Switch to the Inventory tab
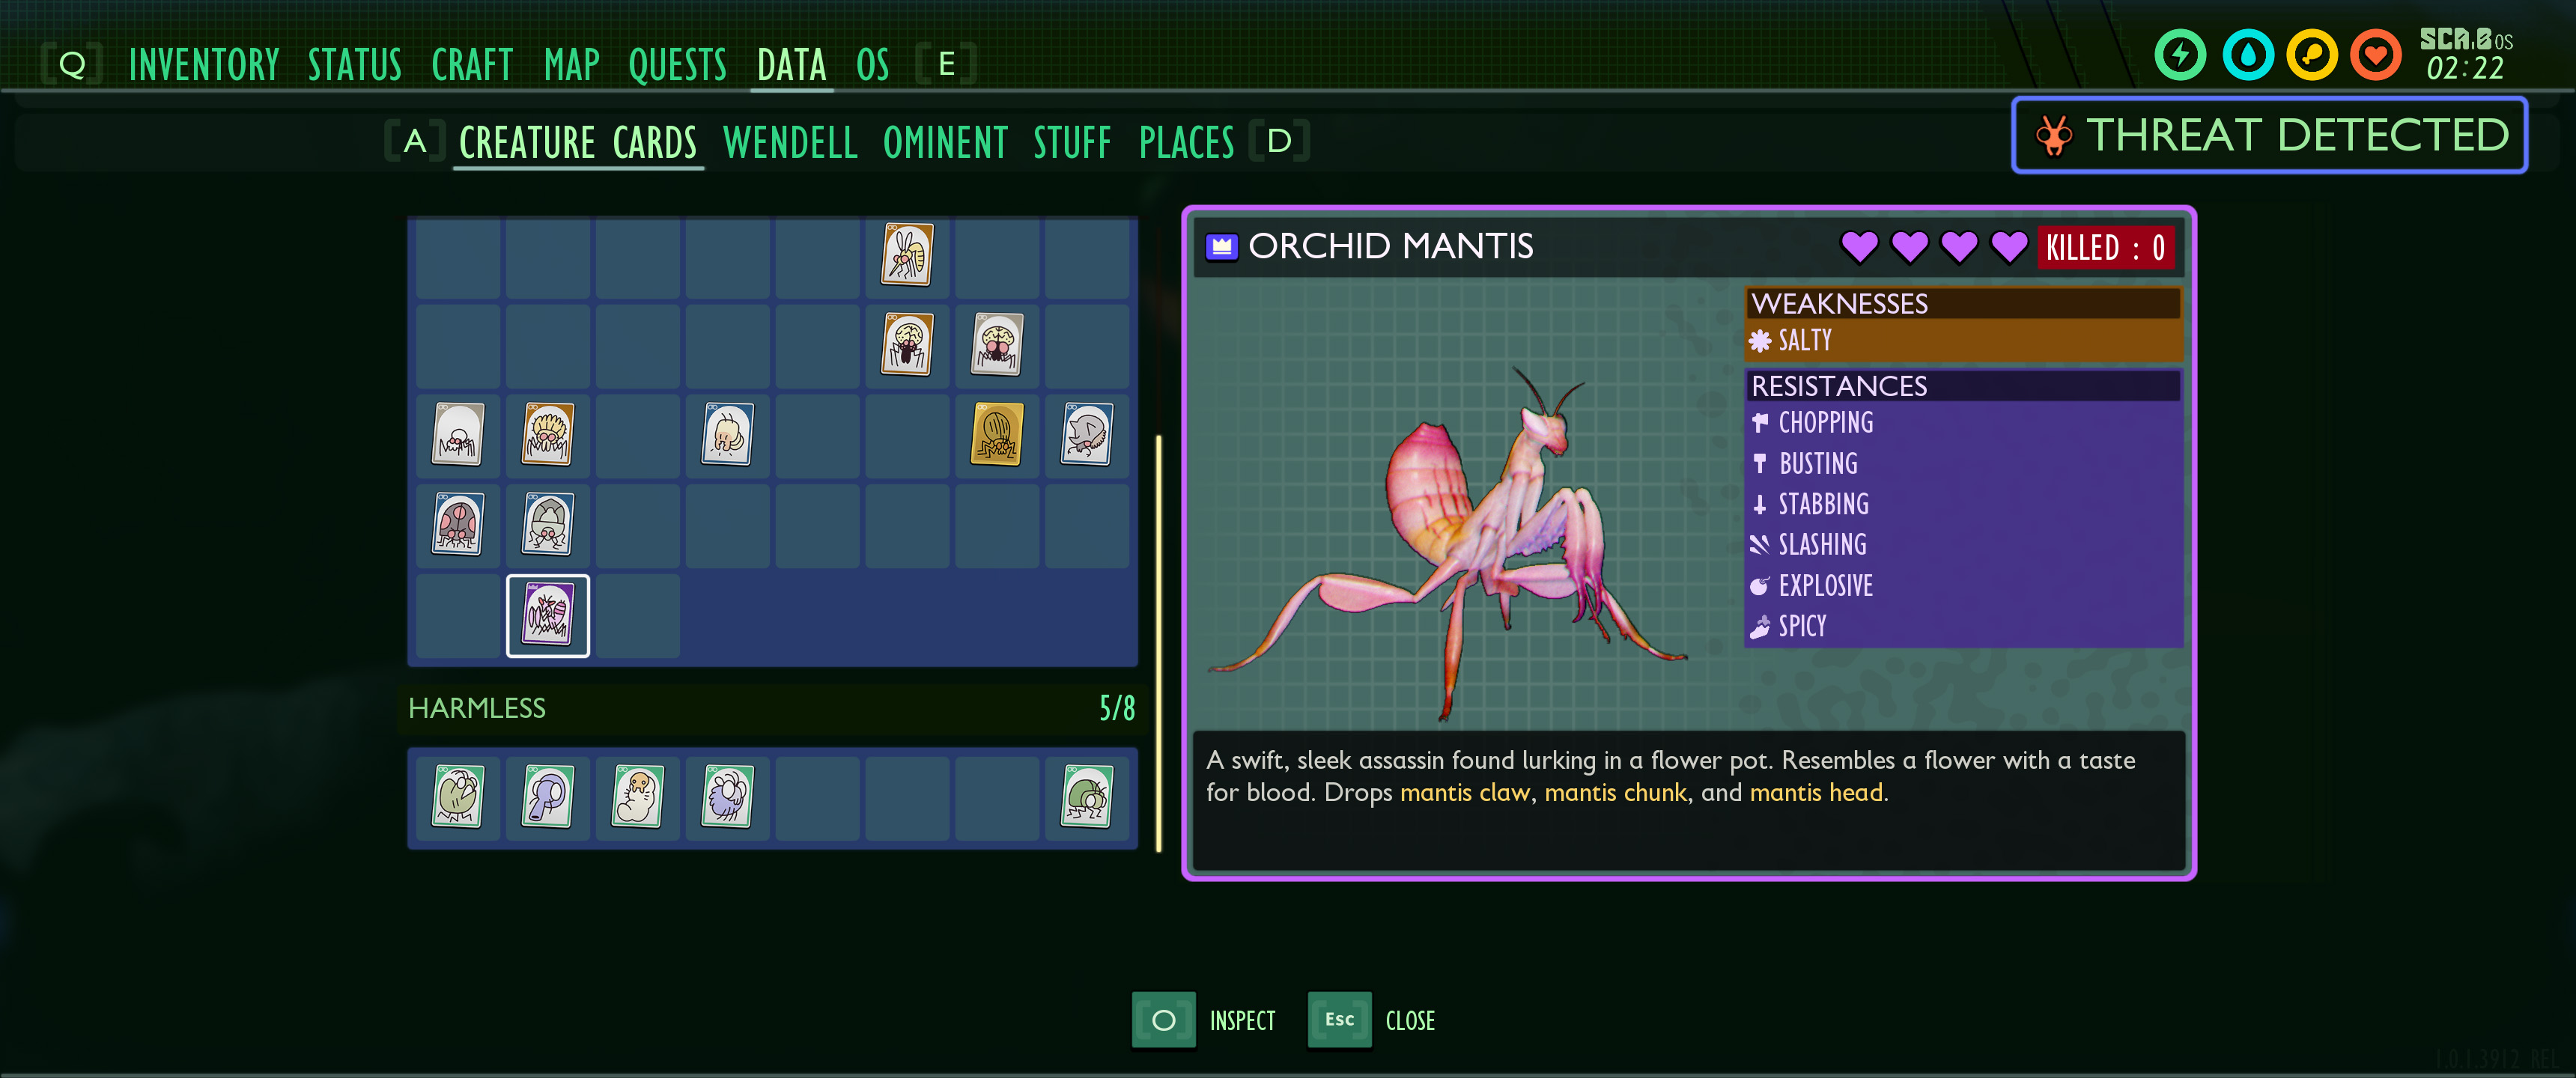The width and height of the screenshot is (2576, 1078). click(204, 65)
